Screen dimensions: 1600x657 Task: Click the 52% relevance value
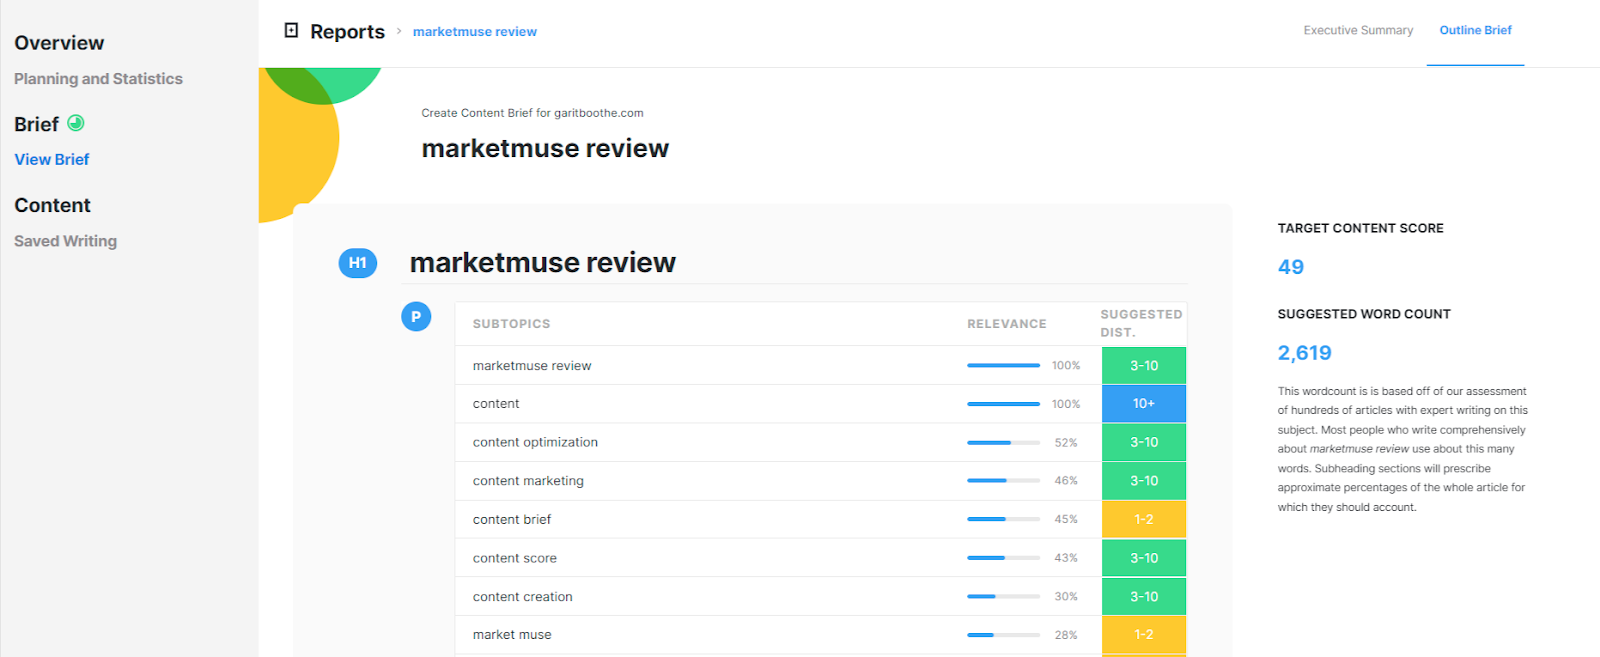click(x=1066, y=443)
